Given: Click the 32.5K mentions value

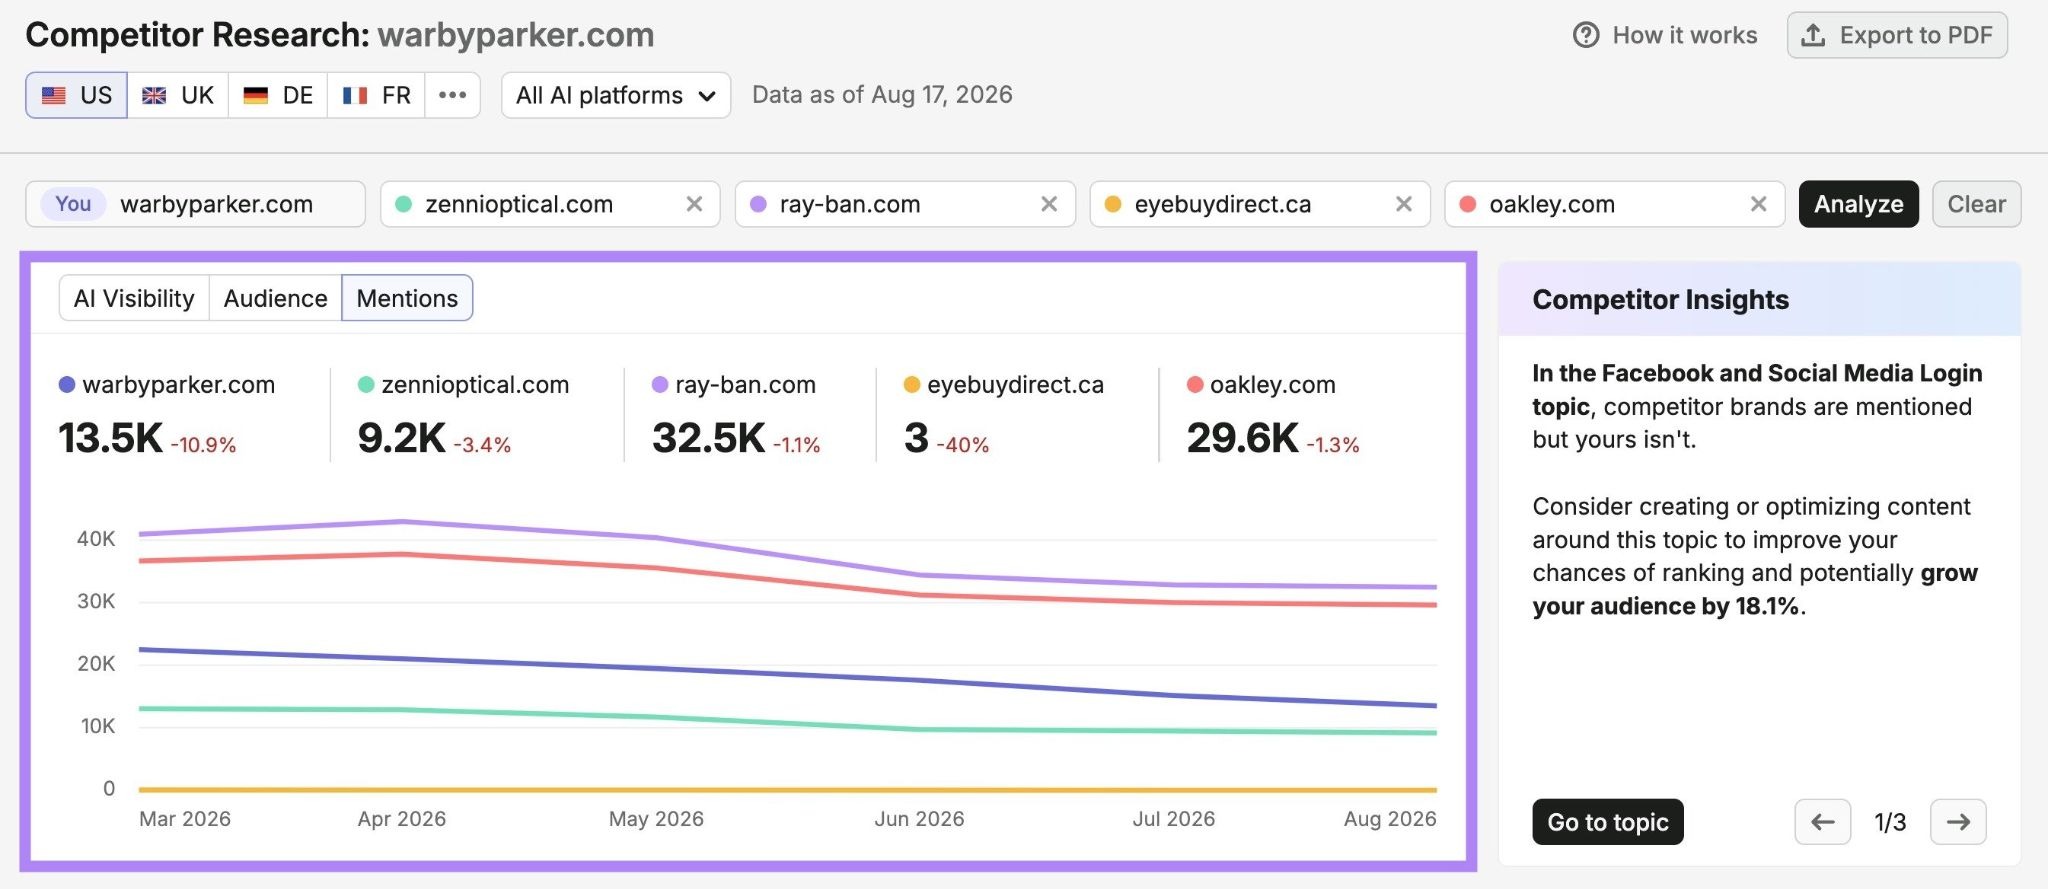Looking at the screenshot, I should [708, 439].
